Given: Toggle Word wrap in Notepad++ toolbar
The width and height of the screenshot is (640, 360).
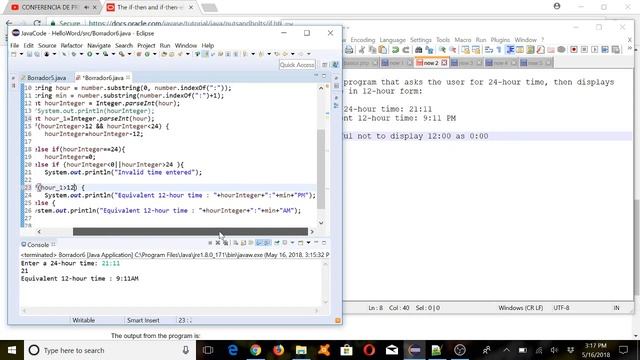Looking at the screenshot, I should 489,50.
